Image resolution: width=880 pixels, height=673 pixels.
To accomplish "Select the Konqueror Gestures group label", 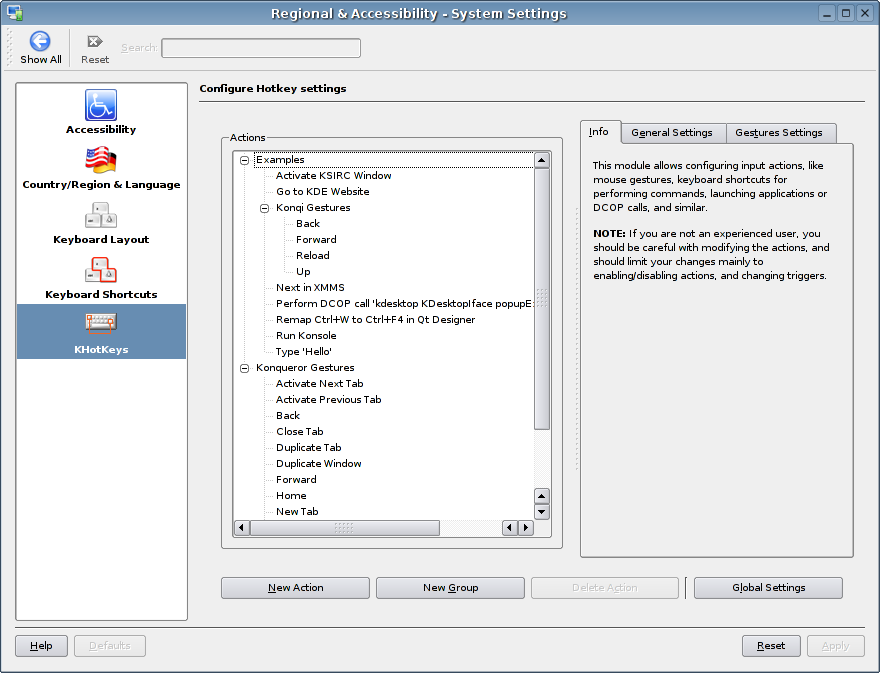I will pos(305,368).
